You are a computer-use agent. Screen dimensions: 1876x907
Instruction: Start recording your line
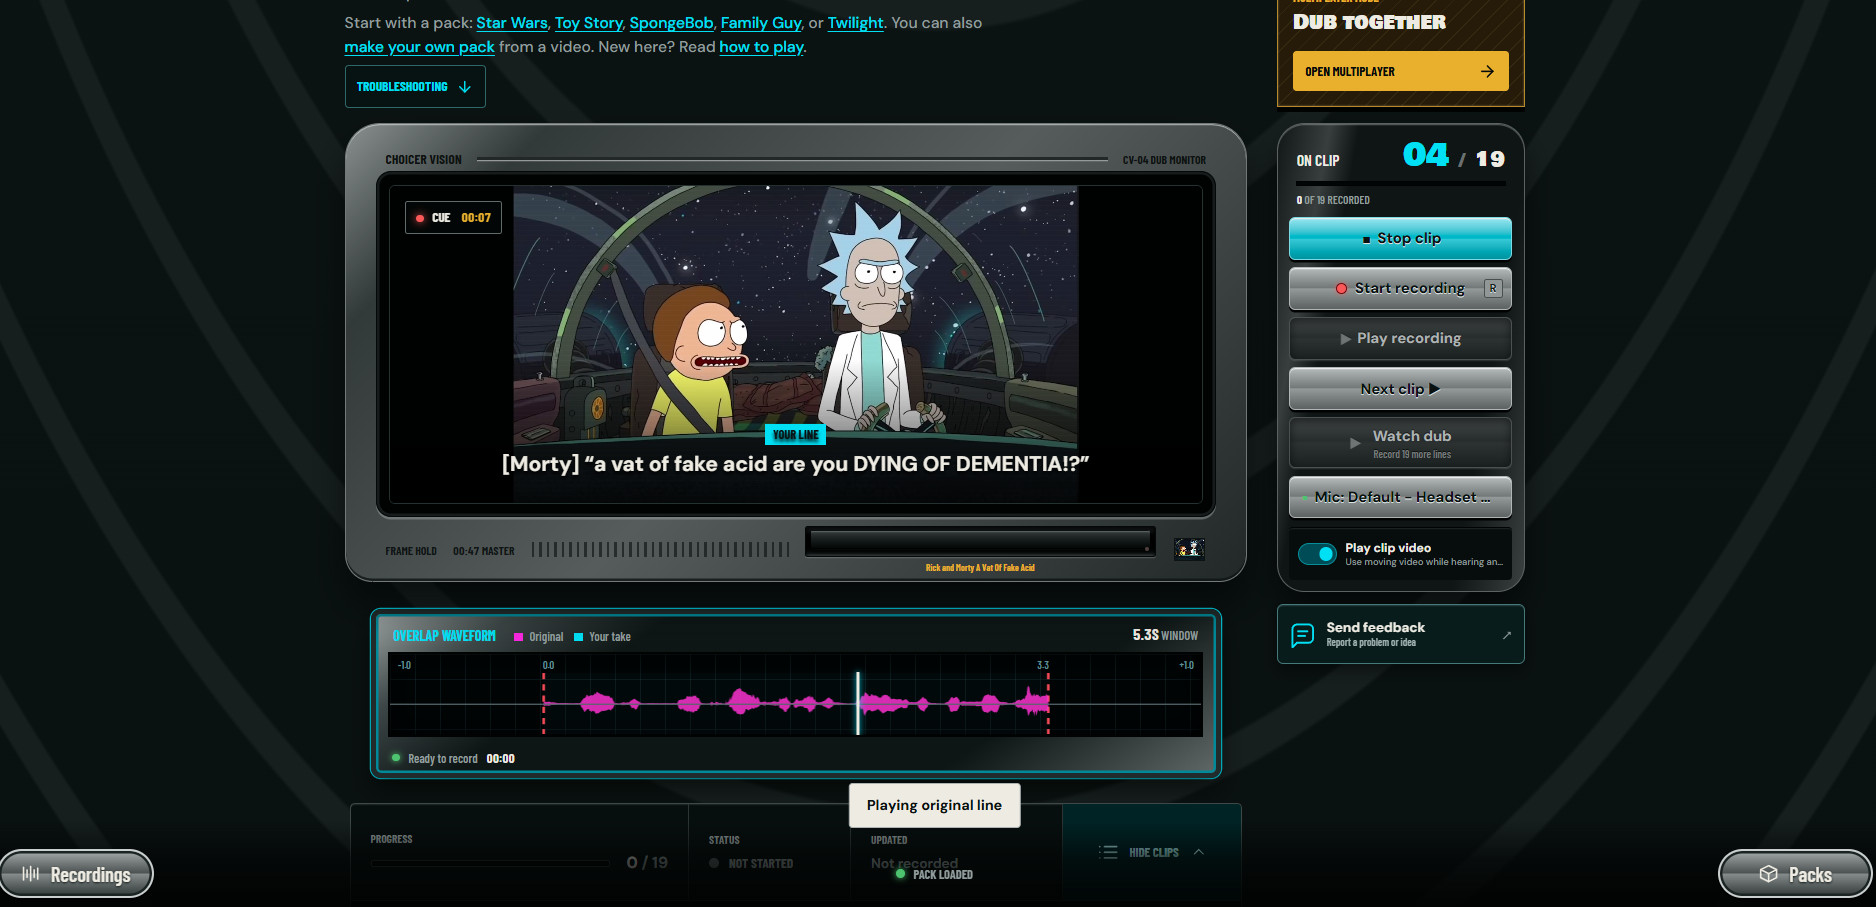[x=1400, y=288]
